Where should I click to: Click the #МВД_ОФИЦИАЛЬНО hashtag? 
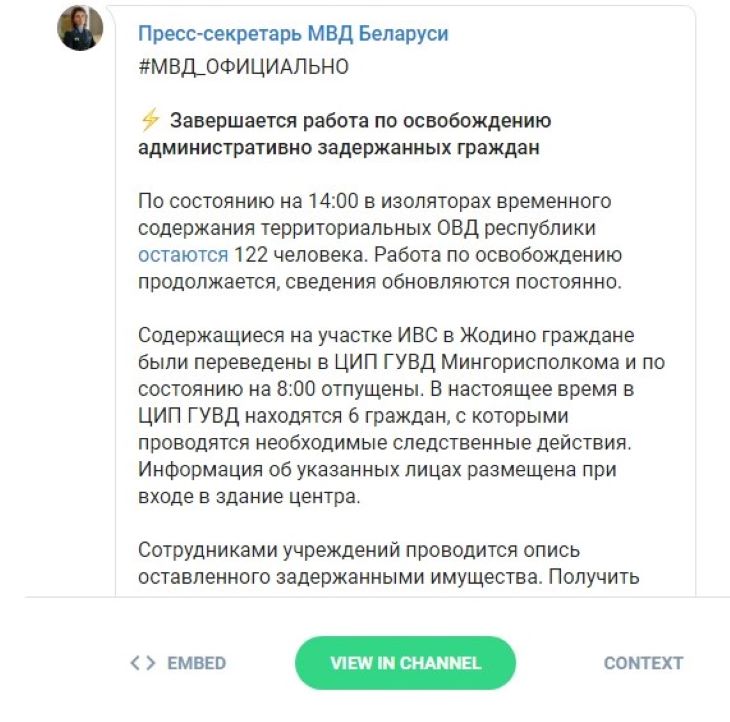point(243,67)
